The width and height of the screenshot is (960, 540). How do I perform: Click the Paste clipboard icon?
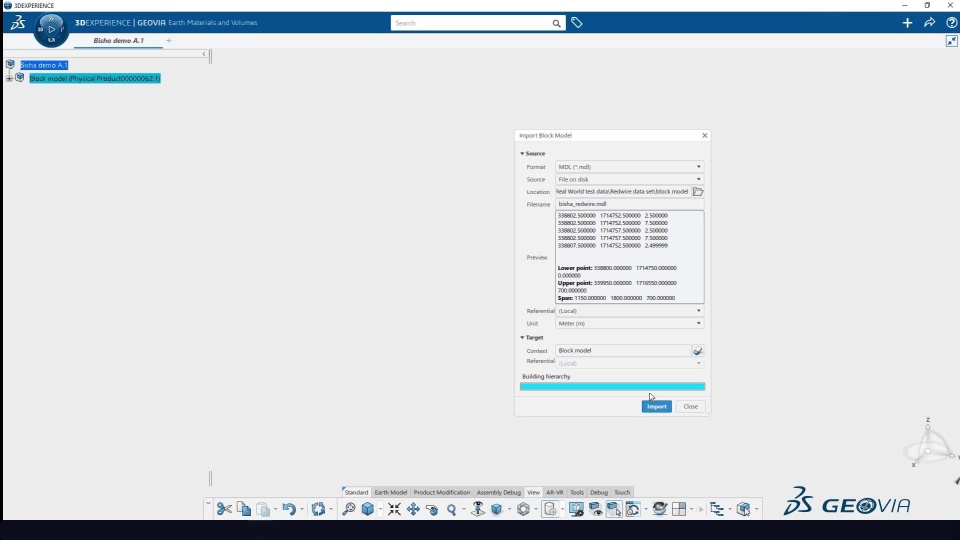pyautogui.click(x=263, y=509)
